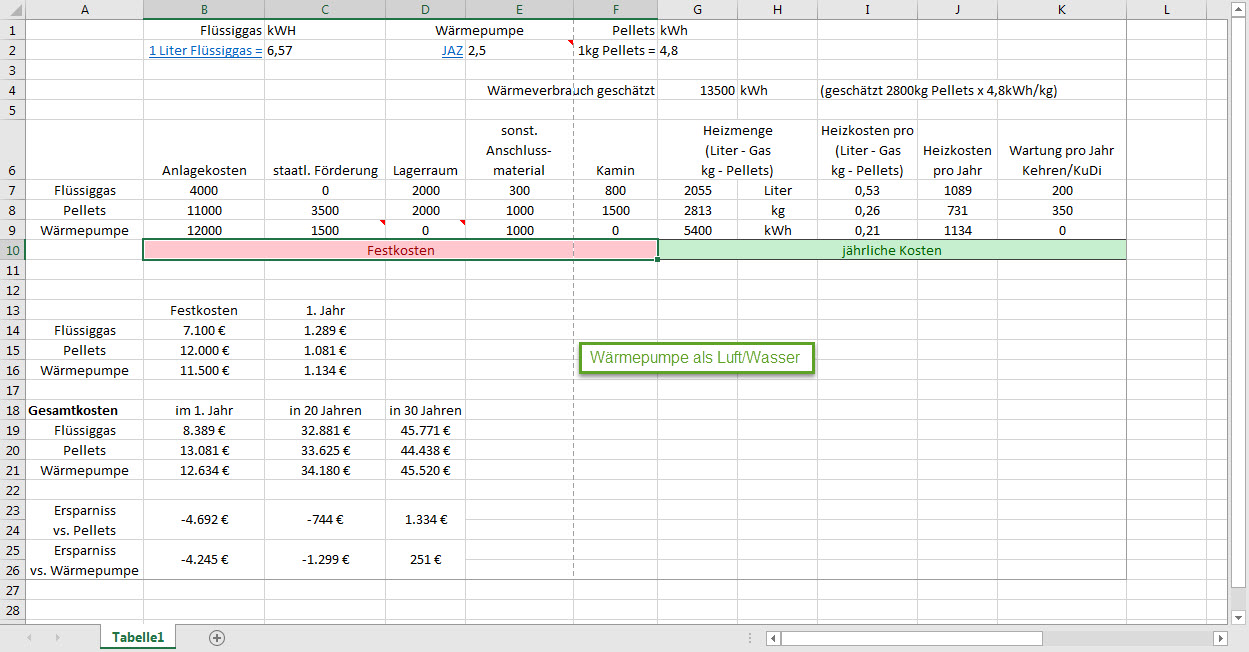Click Pellets 20-year total 33.625 €
The height and width of the screenshot is (652, 1249).
(x=325, y=450)
